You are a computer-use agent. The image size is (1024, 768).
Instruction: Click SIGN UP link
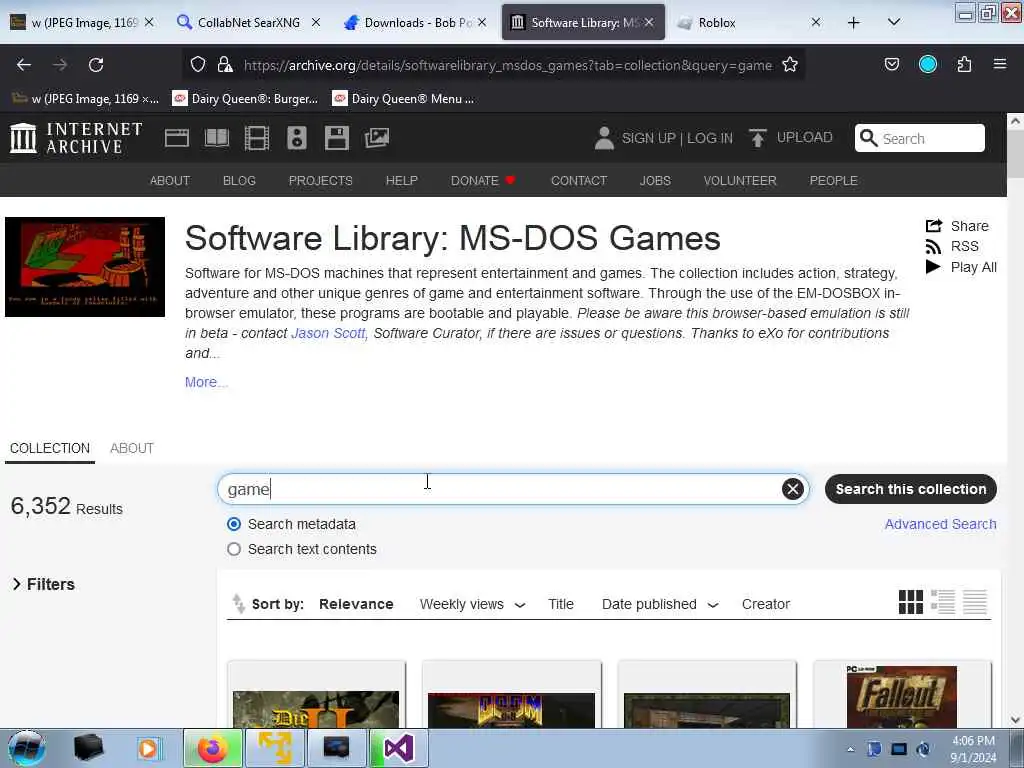648,138
